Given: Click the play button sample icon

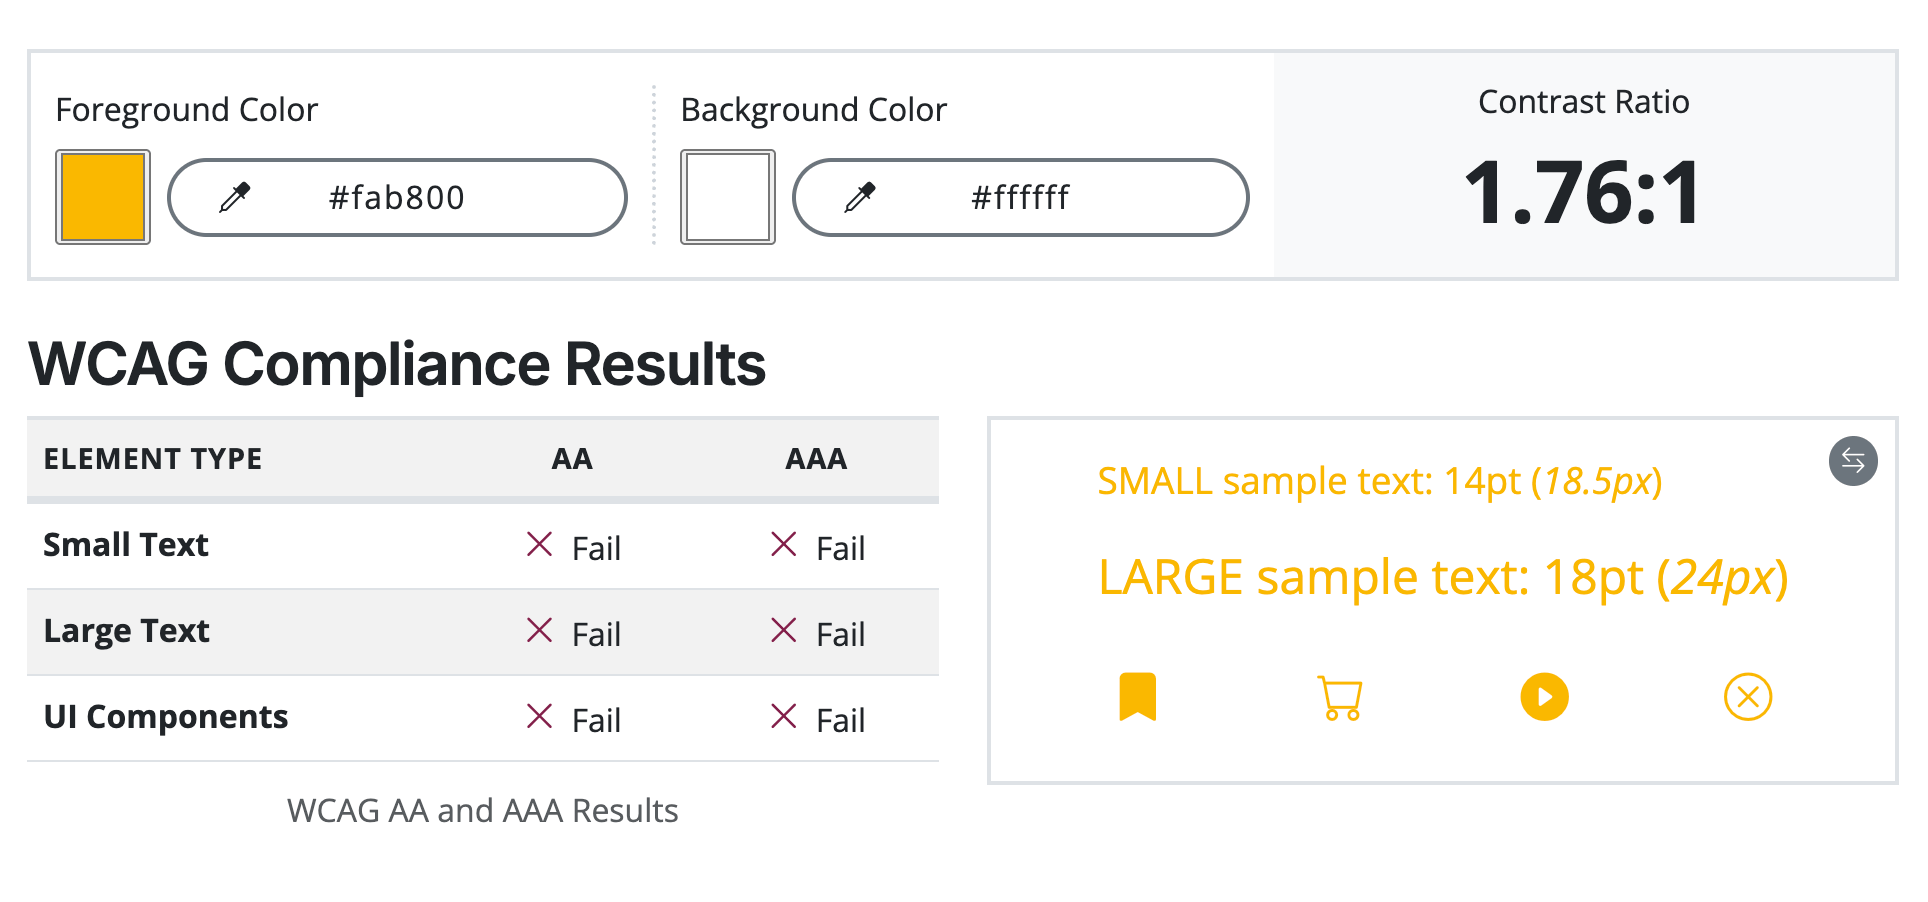Looking at the screenshot, I should point(1544,697).
